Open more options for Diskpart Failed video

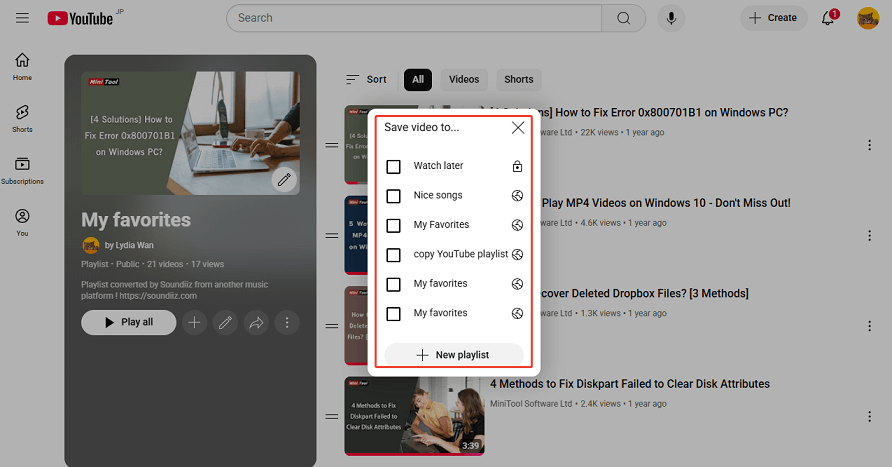tap(869, 416)
